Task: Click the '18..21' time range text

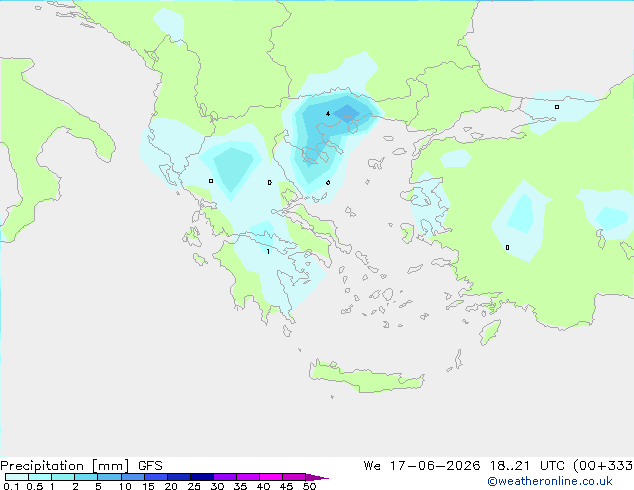Action: point(509,466)
